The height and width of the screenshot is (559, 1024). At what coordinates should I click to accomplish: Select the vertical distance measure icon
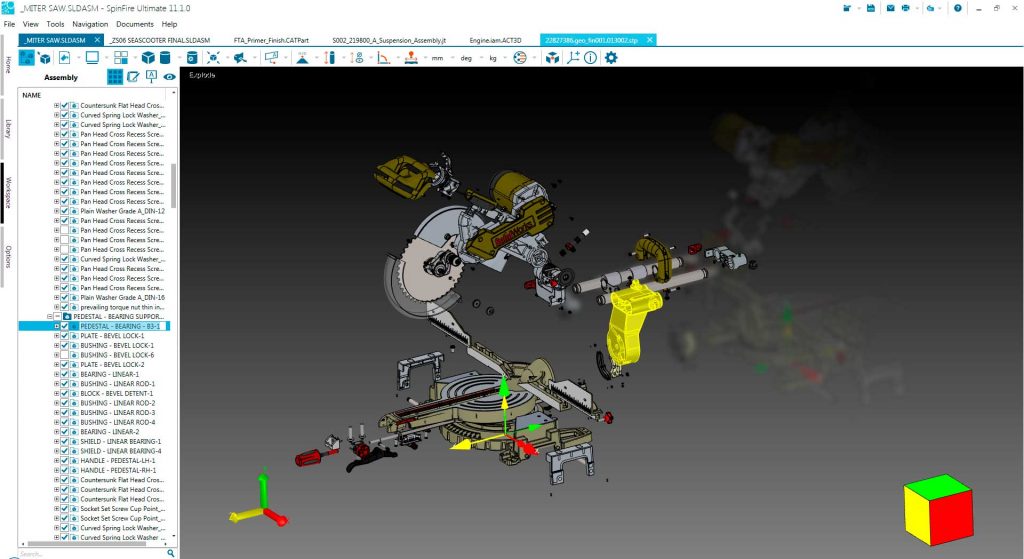click(330, 57)
